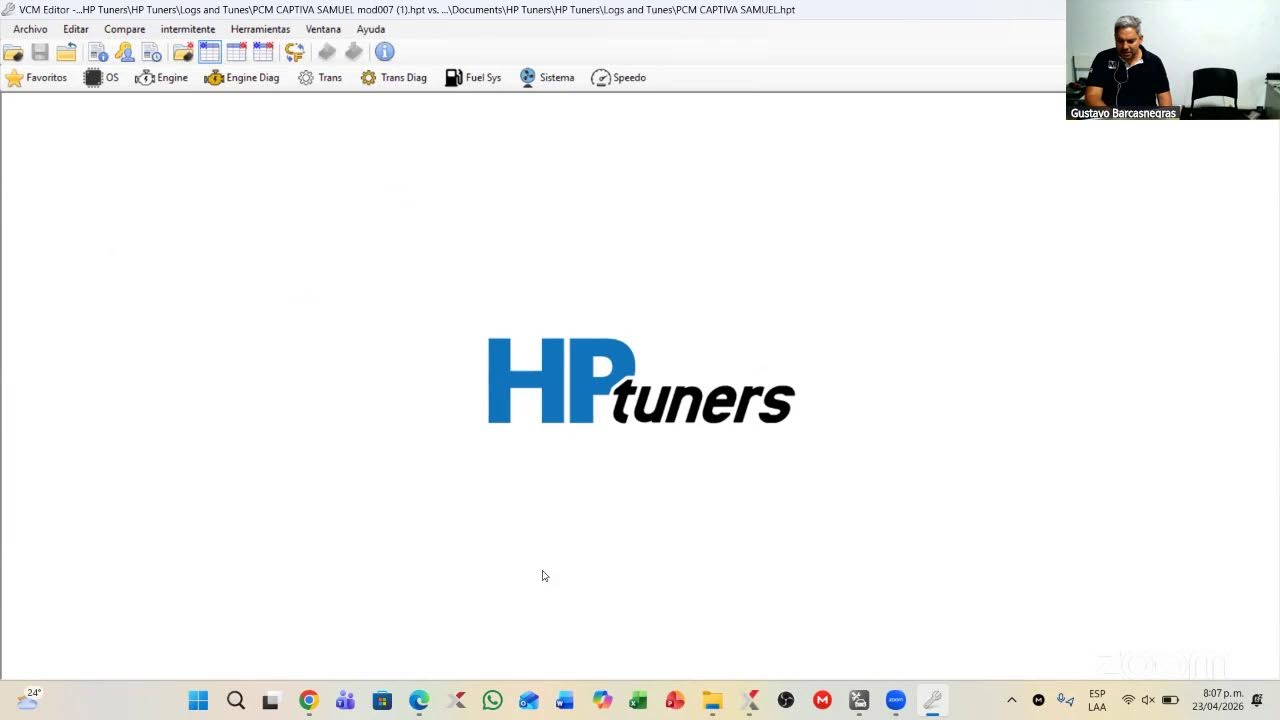Viewport: 1280px width, 720px height.
Task: Open the intermitente menu
Action: pyautogui.click(x=188, y=29)
